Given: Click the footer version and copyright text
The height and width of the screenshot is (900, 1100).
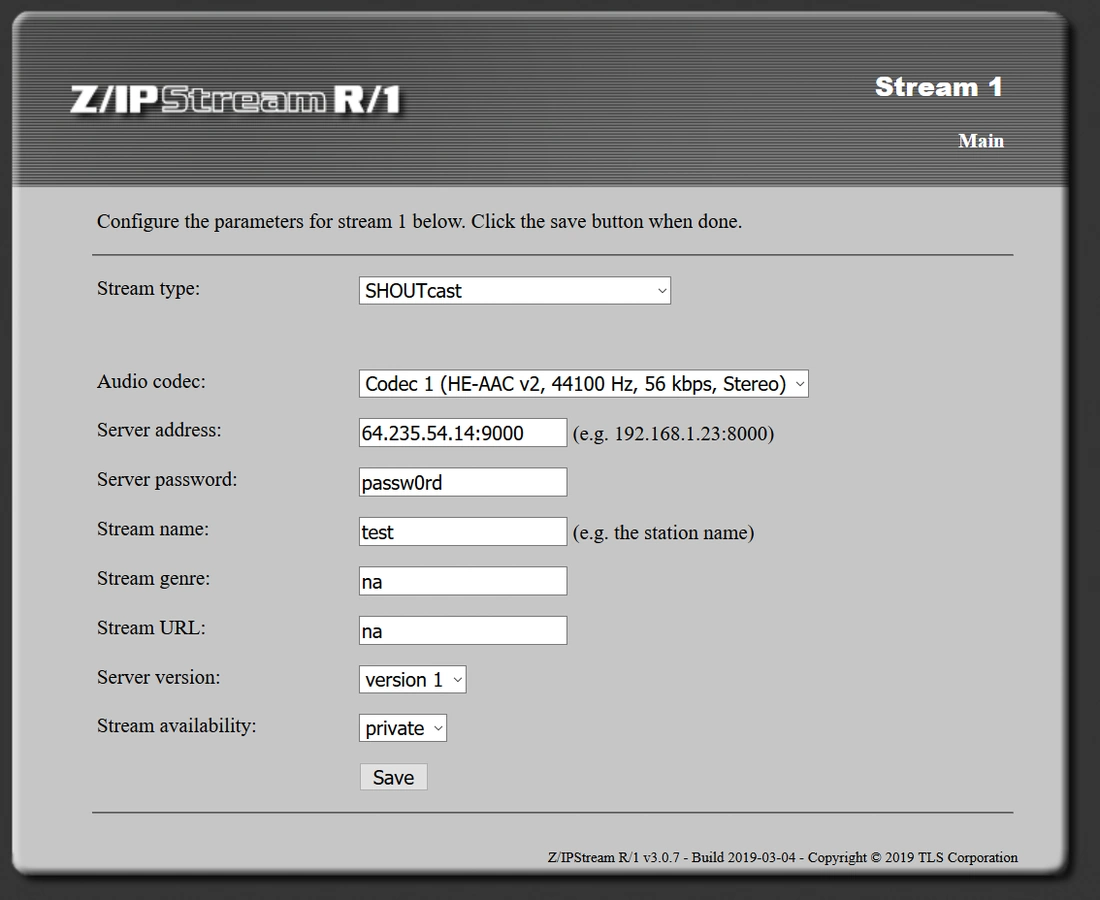Looking at the screenshot, I should [x=782, y=857].
